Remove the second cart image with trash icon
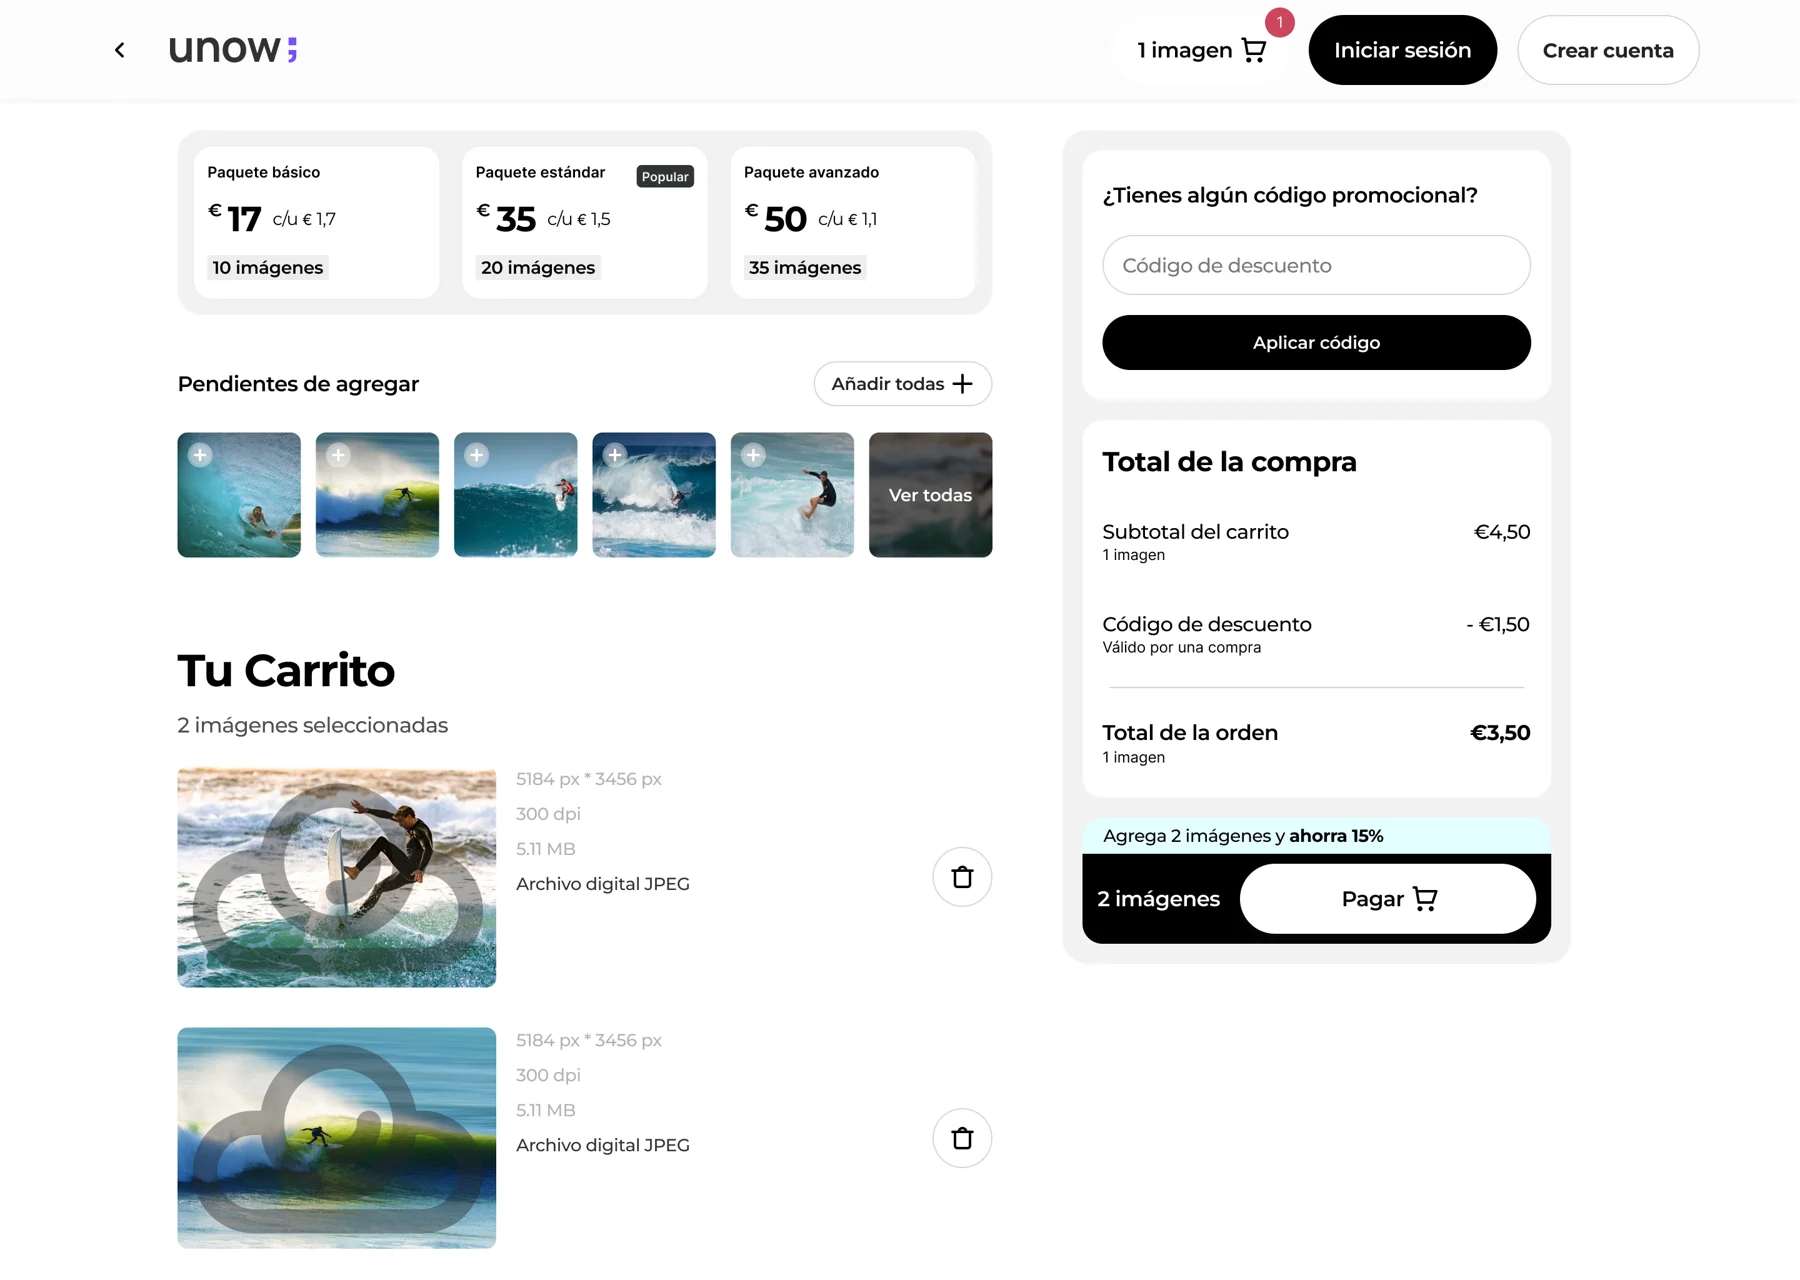The height and width of the screenshot is (1280, 1800). point(962,1138)
